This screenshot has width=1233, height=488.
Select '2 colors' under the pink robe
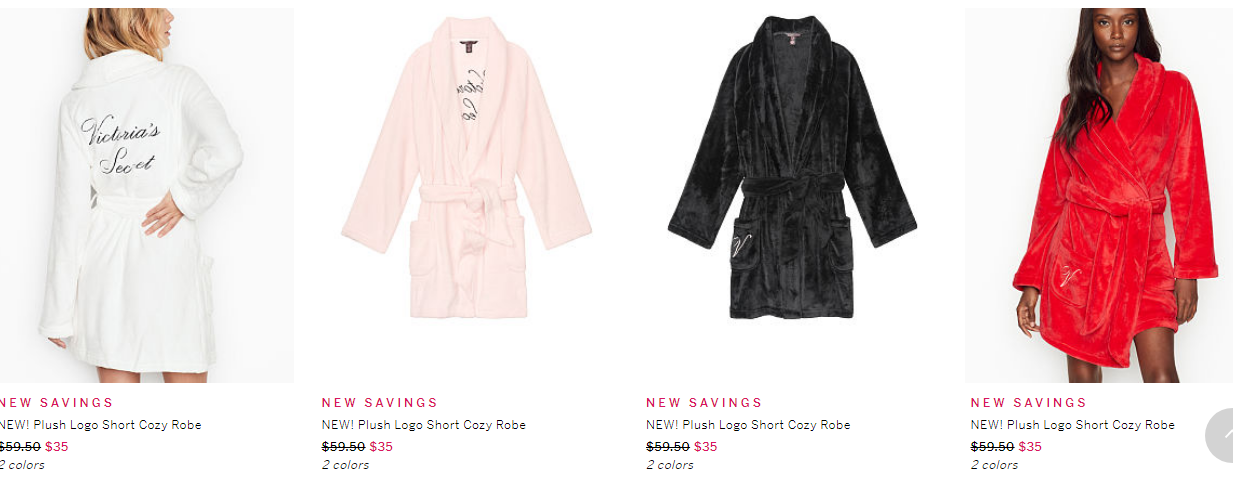point(345,465)
